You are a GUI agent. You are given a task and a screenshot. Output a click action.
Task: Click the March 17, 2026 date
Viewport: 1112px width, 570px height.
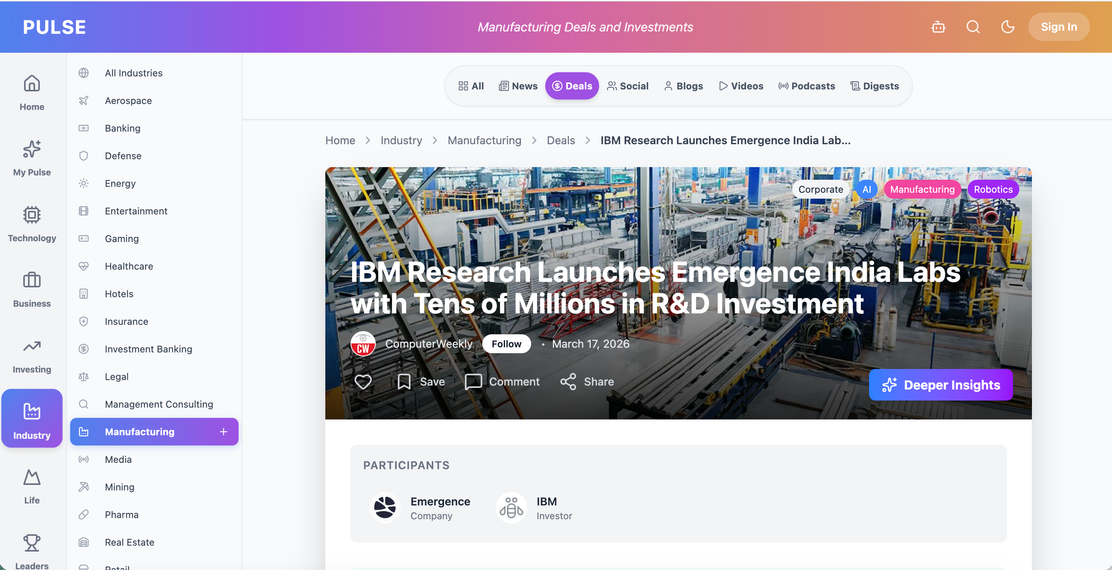pyautogui.click(x=591, y=344)
